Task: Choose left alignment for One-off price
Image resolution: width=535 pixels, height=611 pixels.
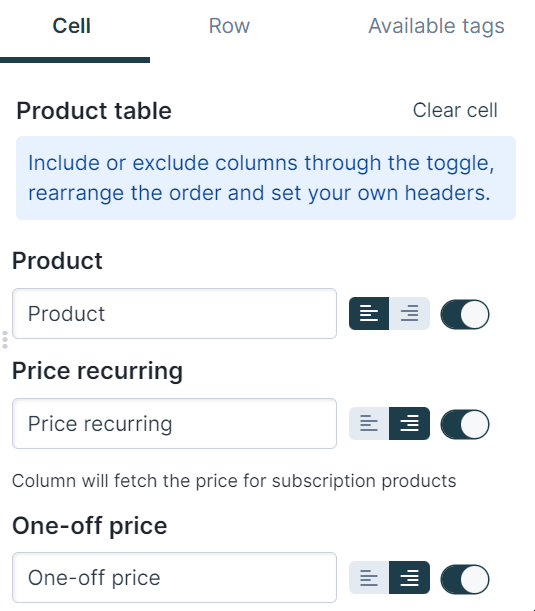Action: tap(369, 577)
